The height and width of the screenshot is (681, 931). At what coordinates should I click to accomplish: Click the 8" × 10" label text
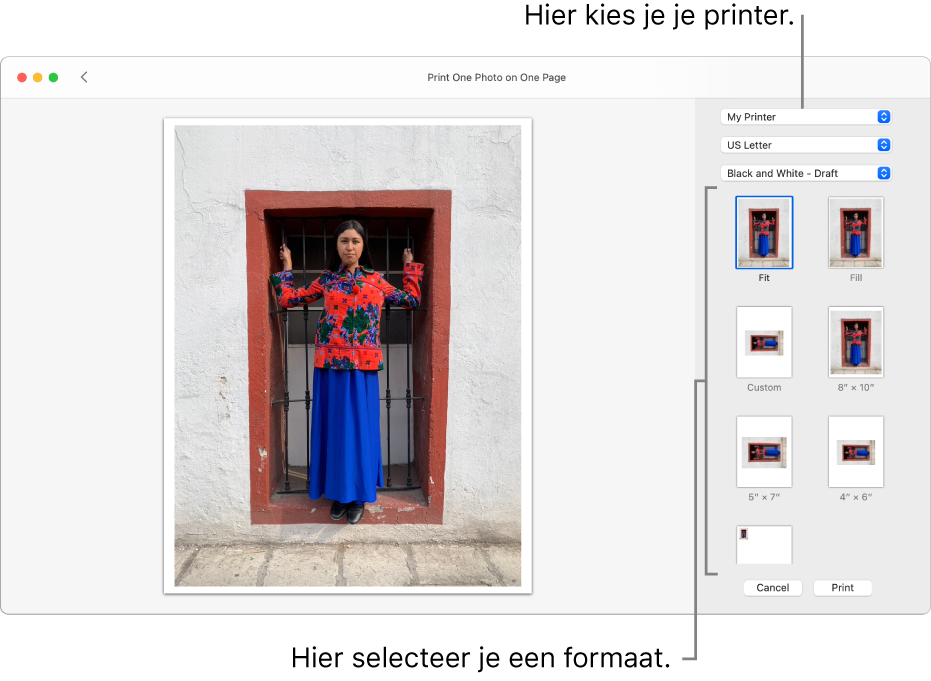tap(856, 388)
